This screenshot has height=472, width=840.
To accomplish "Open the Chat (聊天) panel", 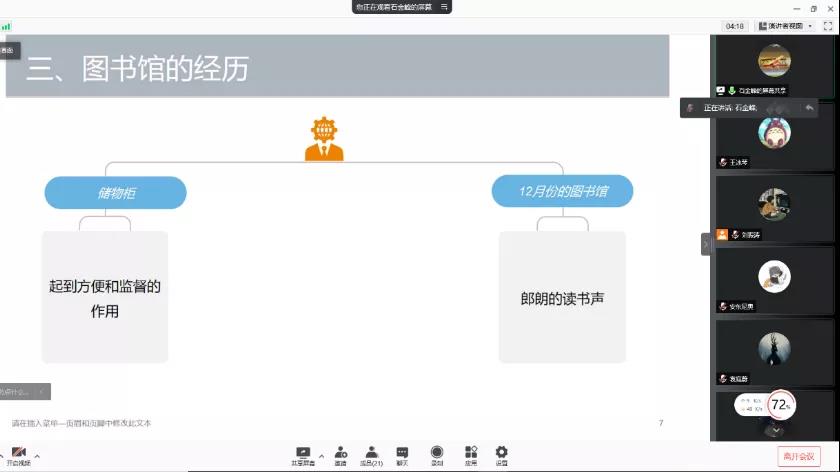I will pos(402,454).
